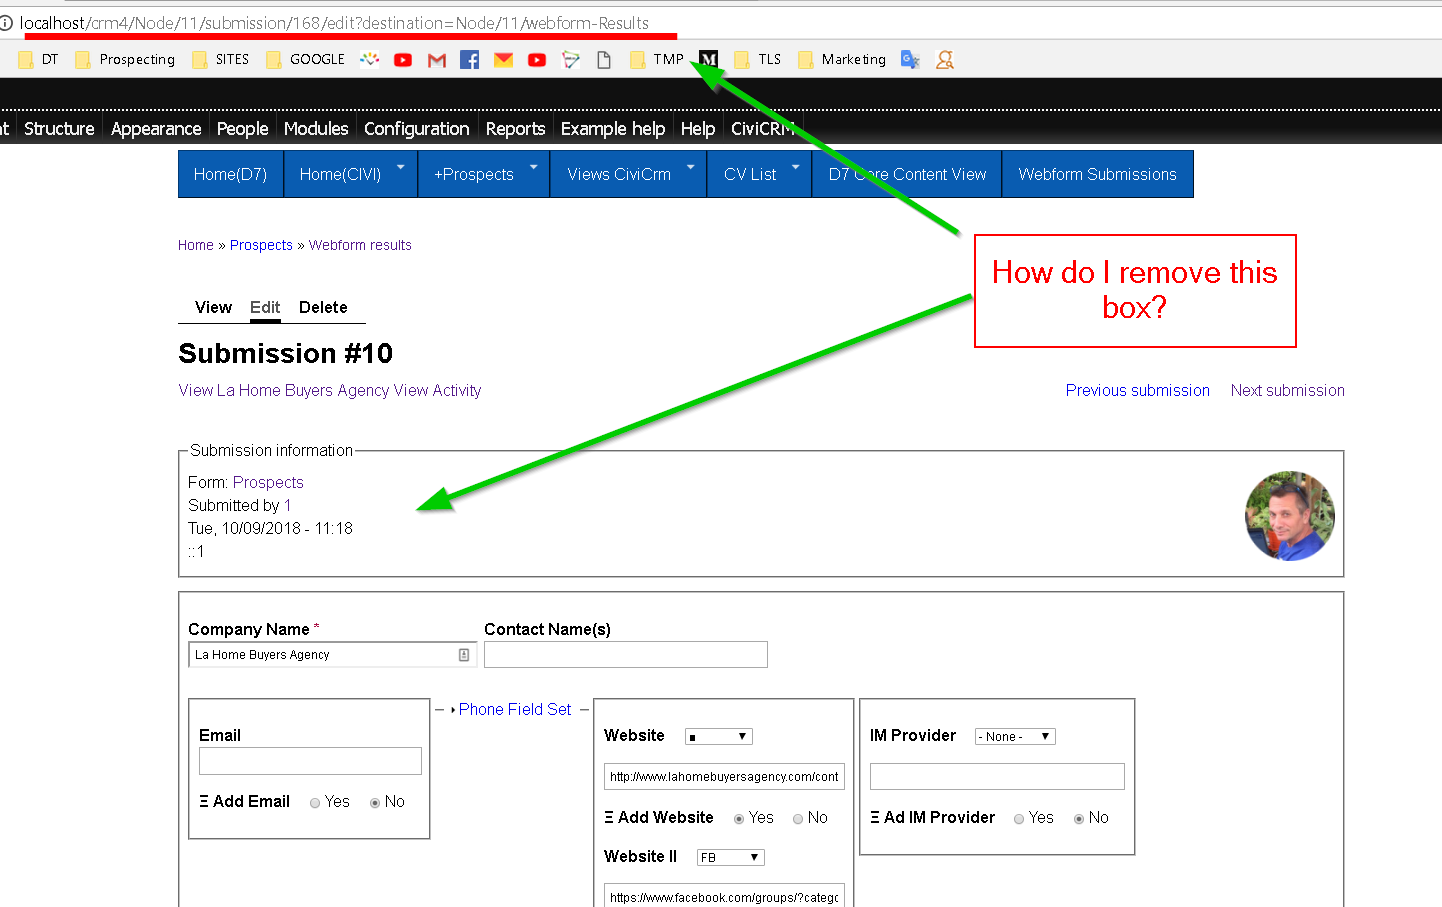Open the TLS bookmarks folder
This screenshot has height=907, width=1442.
click(x=757, y=60)
